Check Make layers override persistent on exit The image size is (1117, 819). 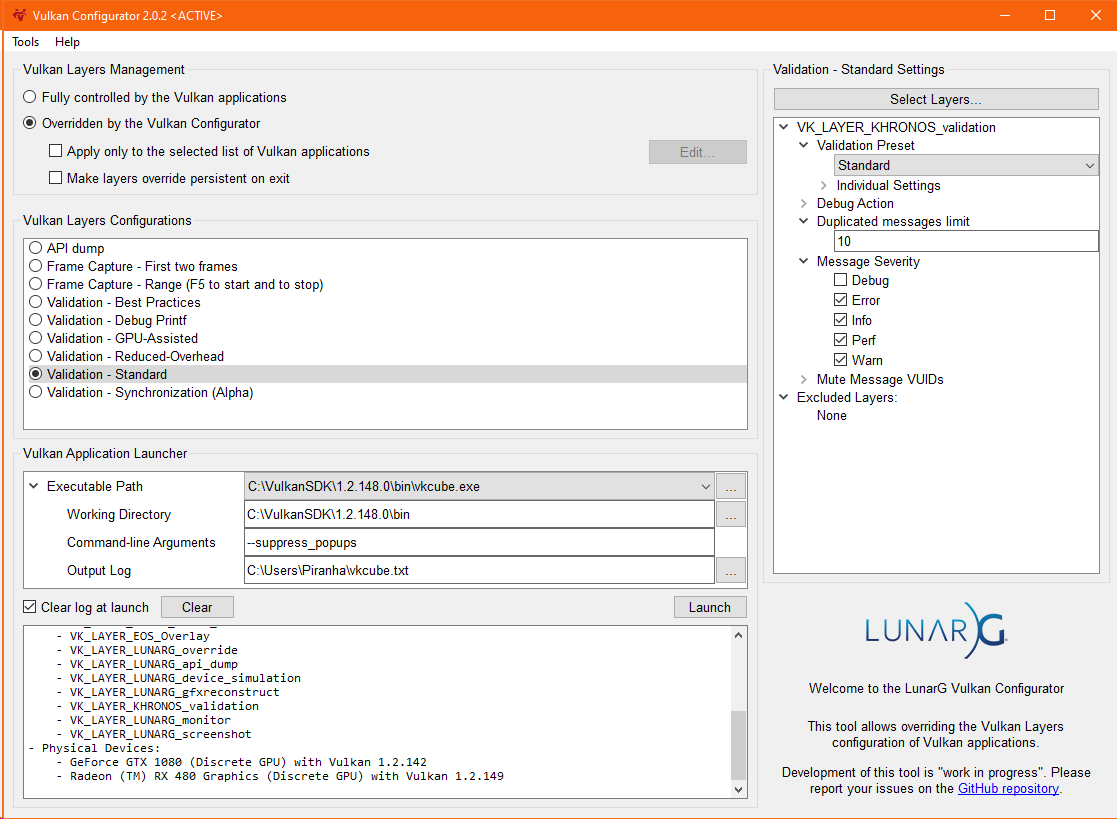tap(56, 178)
